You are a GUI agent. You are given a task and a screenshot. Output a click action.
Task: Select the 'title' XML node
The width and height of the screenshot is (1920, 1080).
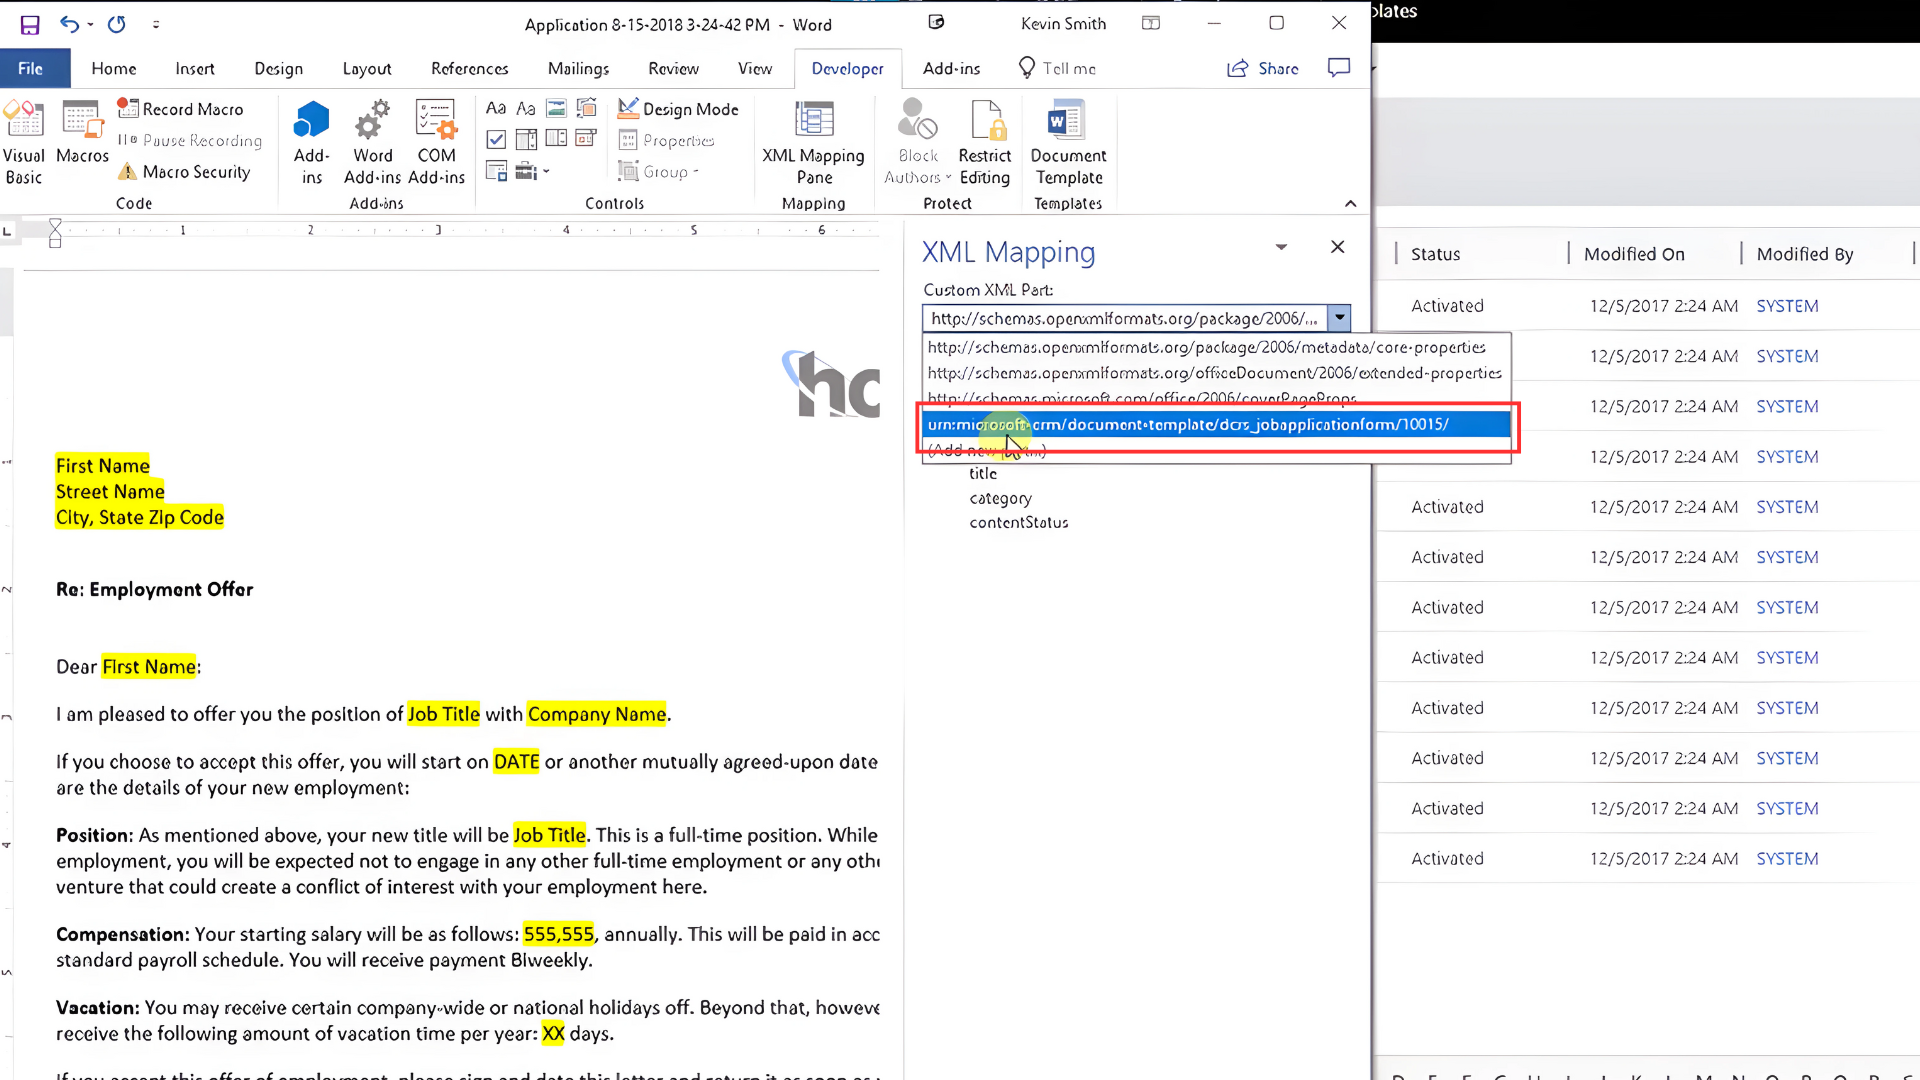click(983, 474)
